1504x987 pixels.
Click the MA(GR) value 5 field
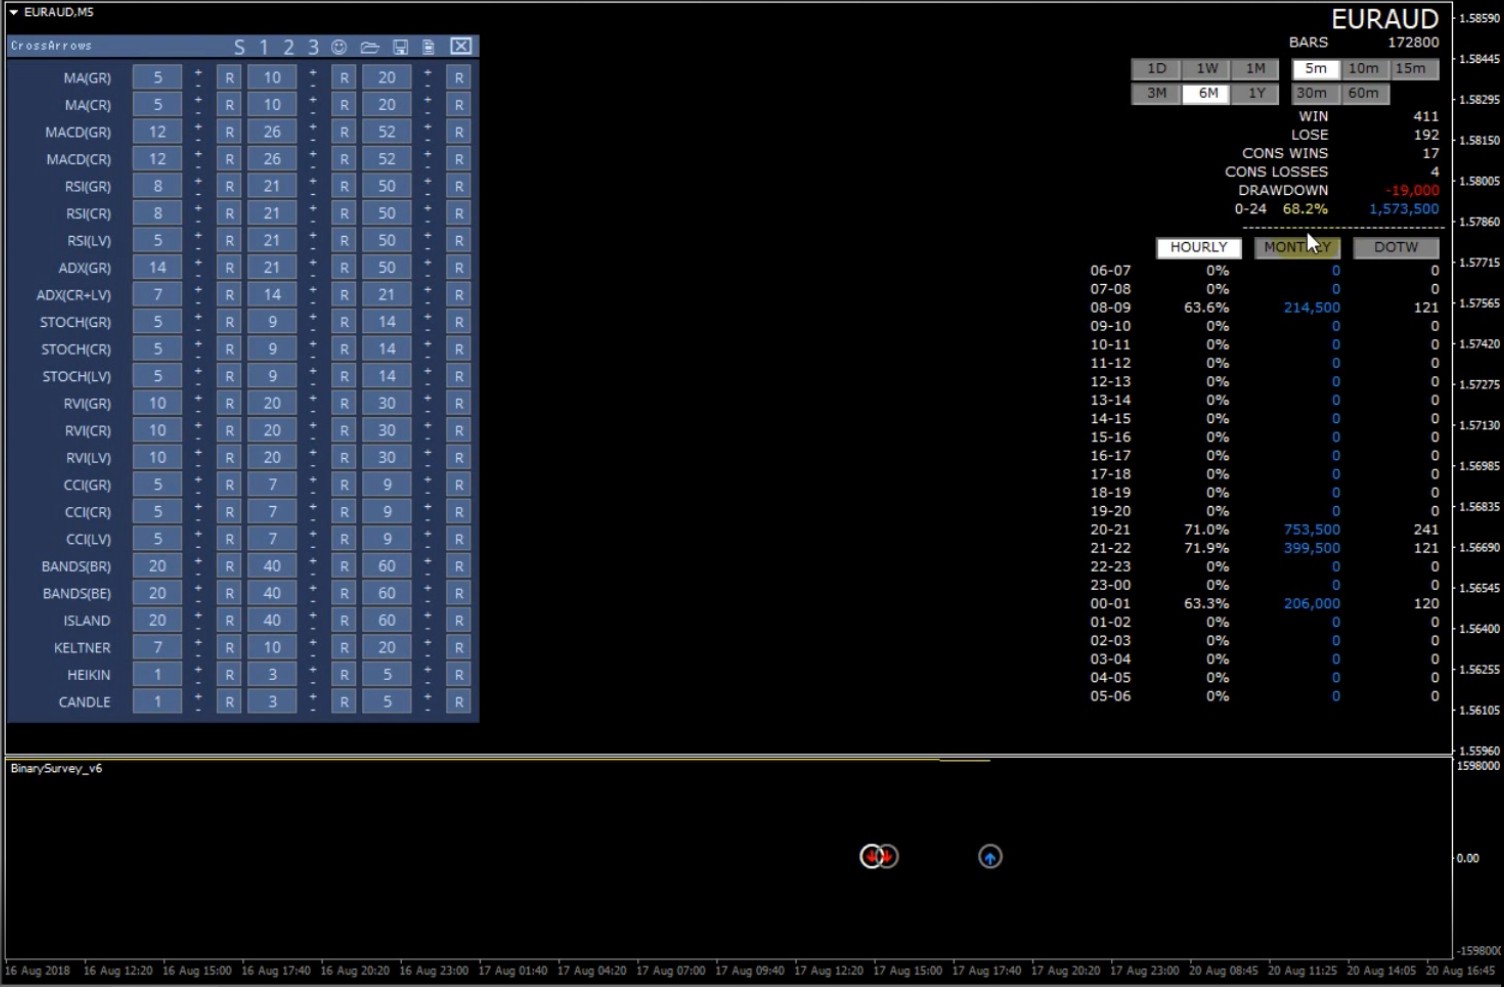(157, 77)
